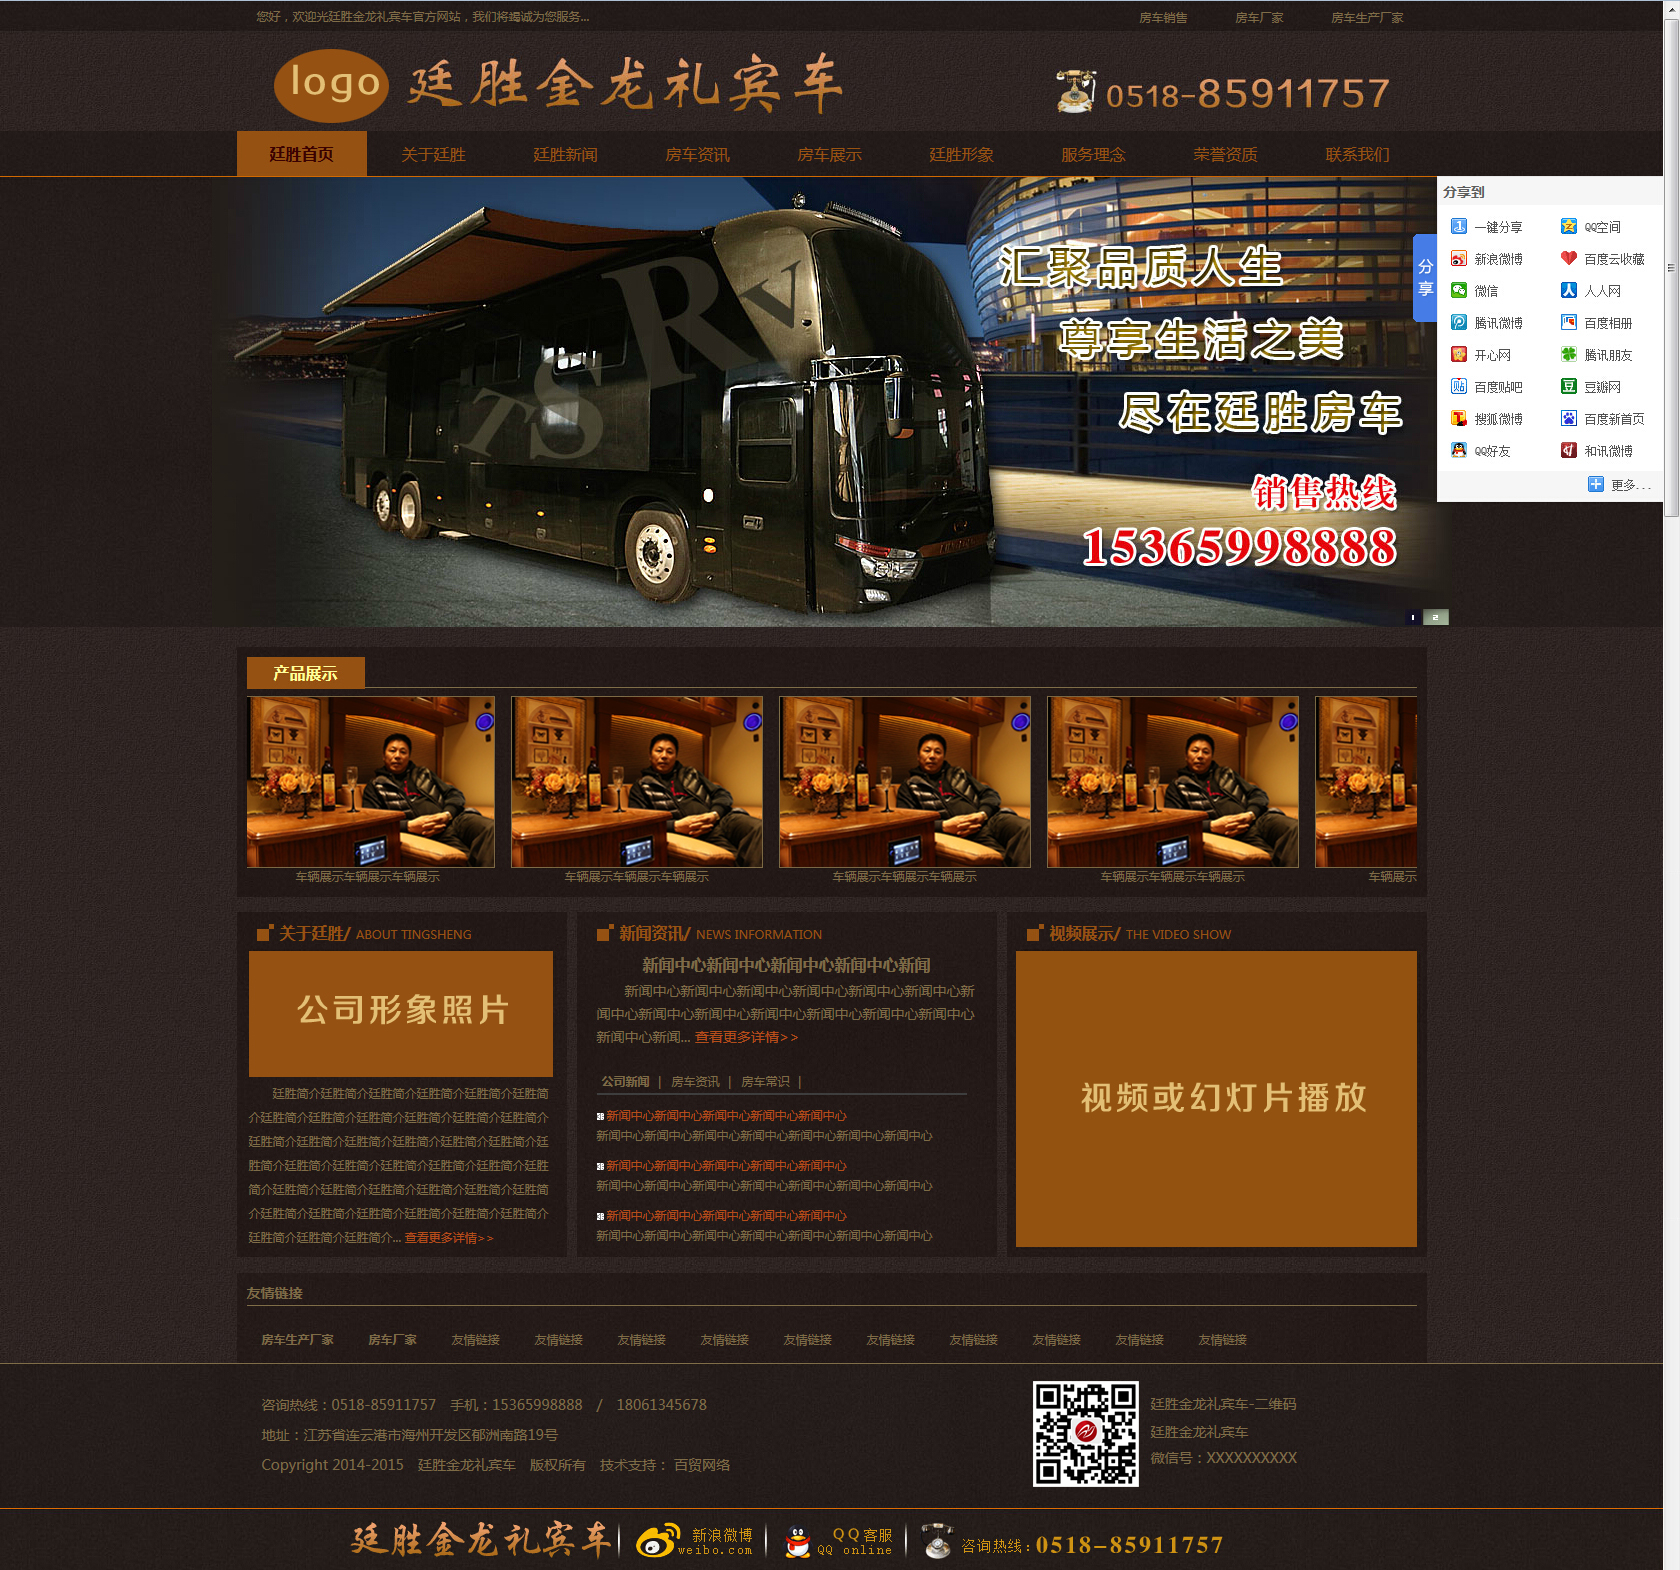
Task: Click the 腾讯朋友 icon
Action: point(1569,355)
